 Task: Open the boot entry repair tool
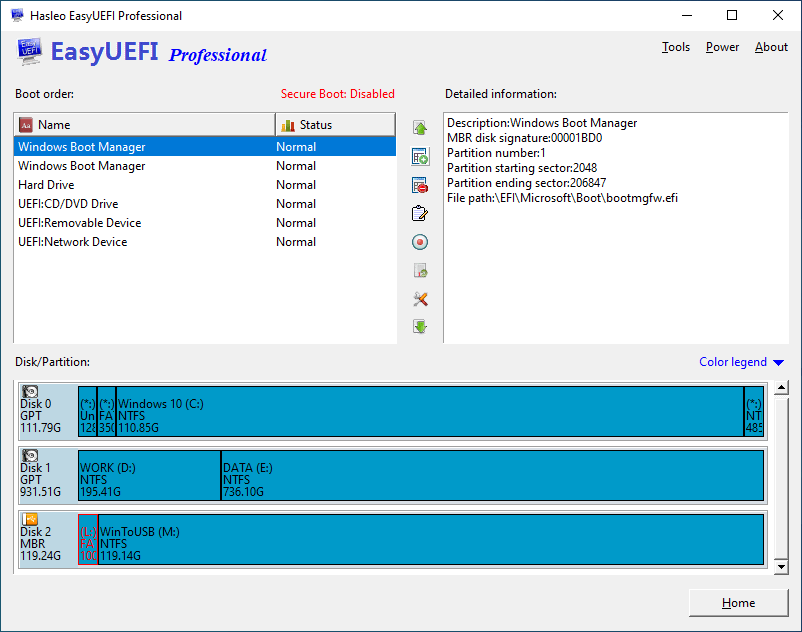420,298
